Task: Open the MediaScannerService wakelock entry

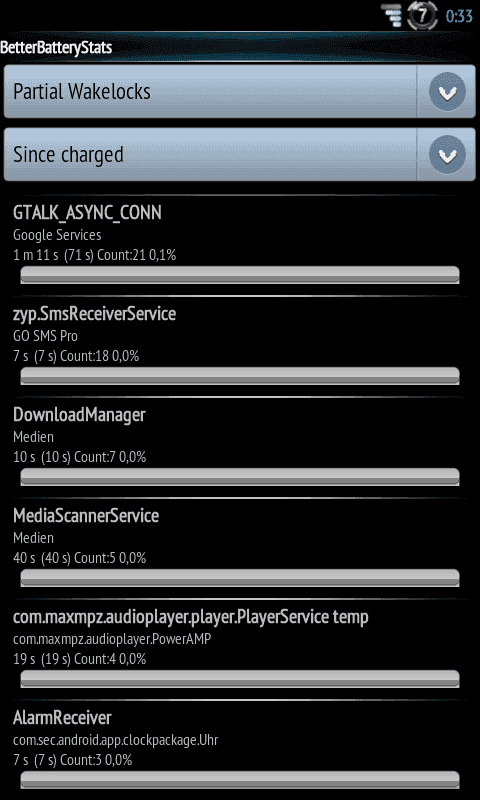Action: pyautogui.click(x=240, y=548)
